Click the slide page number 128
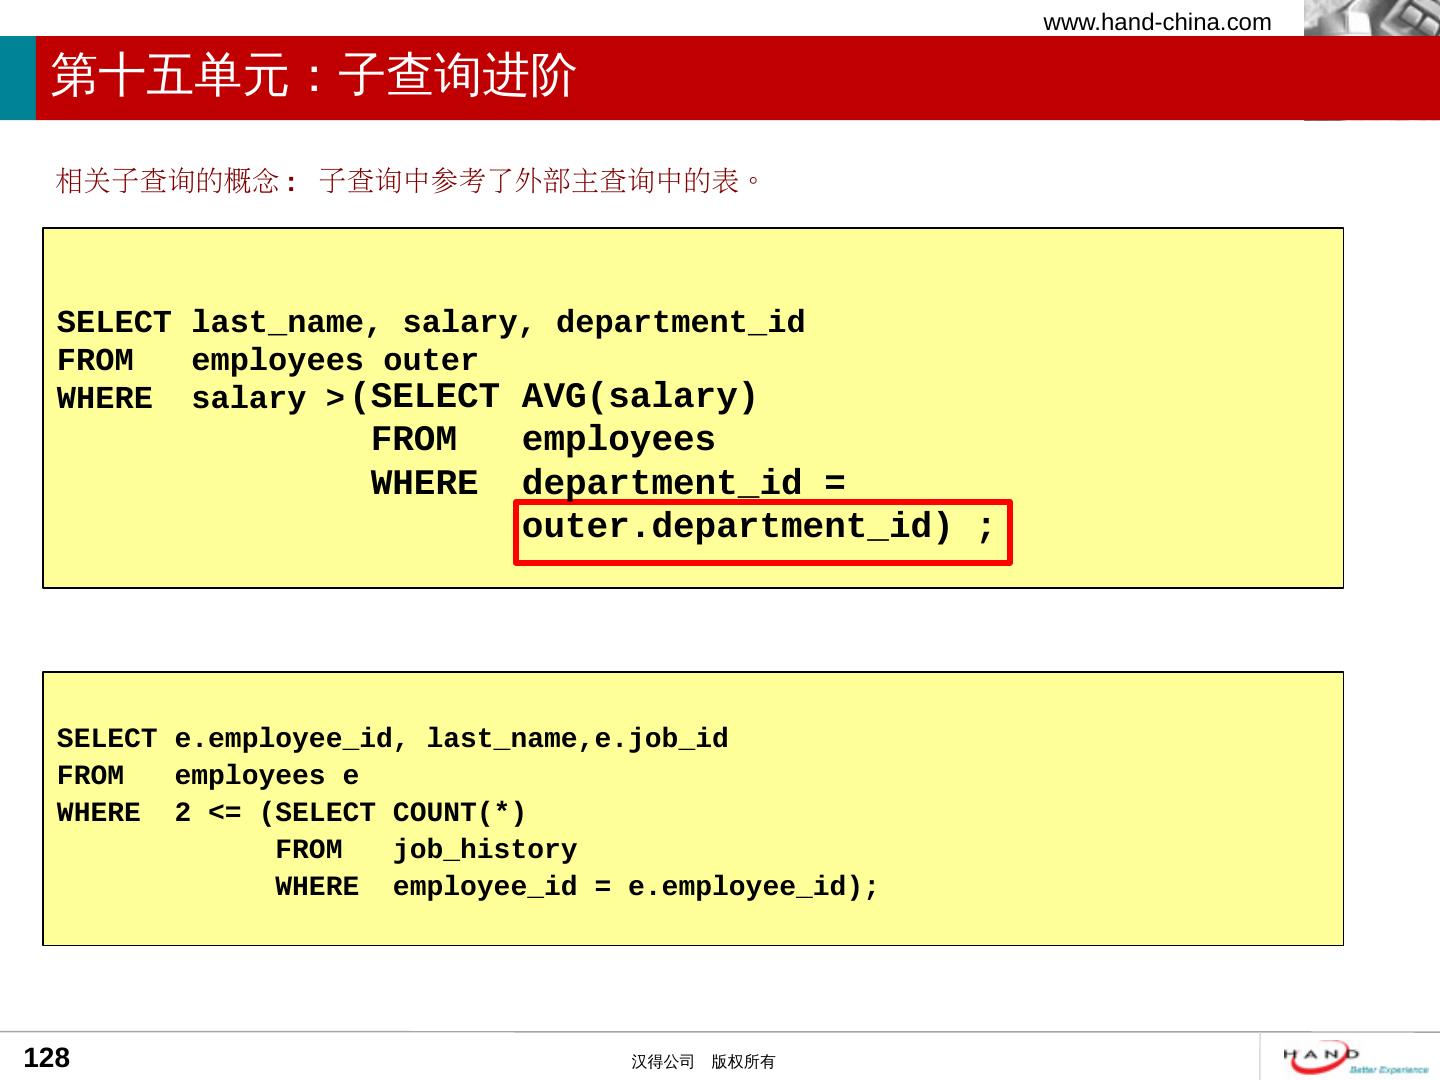Viewport: 1440px width, 1080px height. click(47, 1058)
